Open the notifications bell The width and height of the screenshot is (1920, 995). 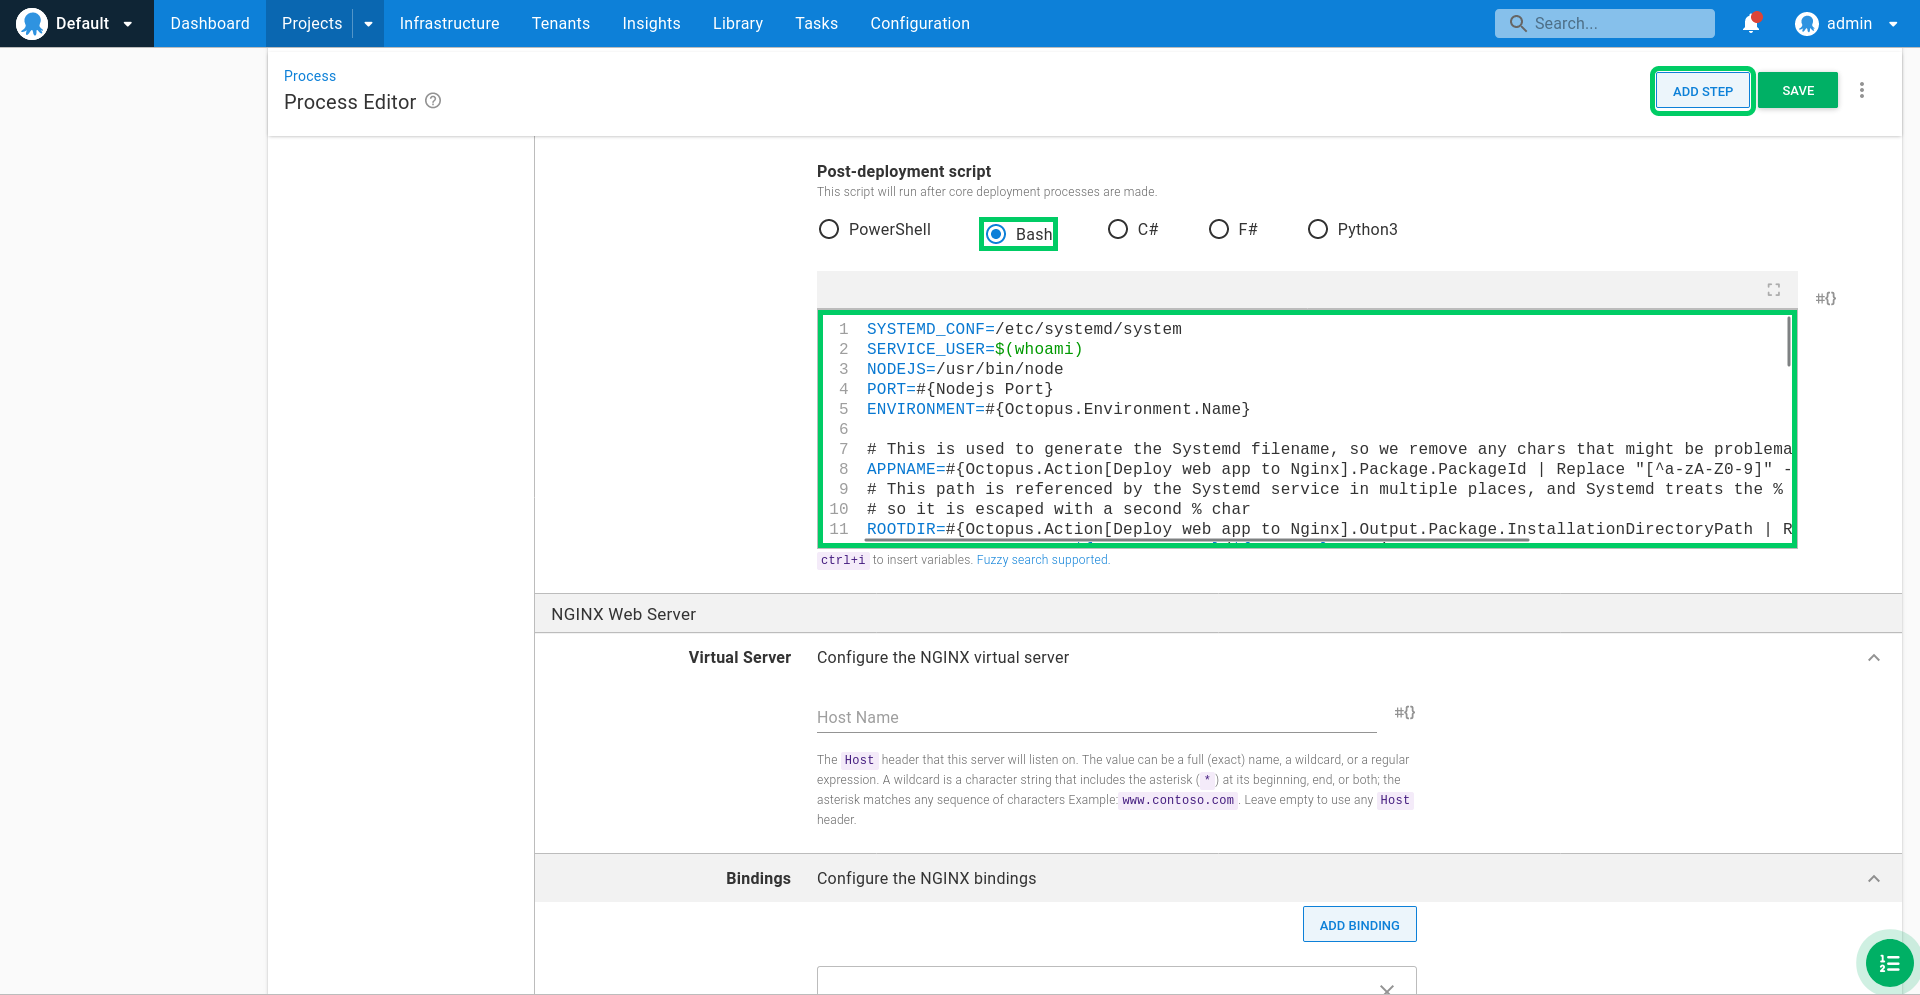pos(1751,23)
